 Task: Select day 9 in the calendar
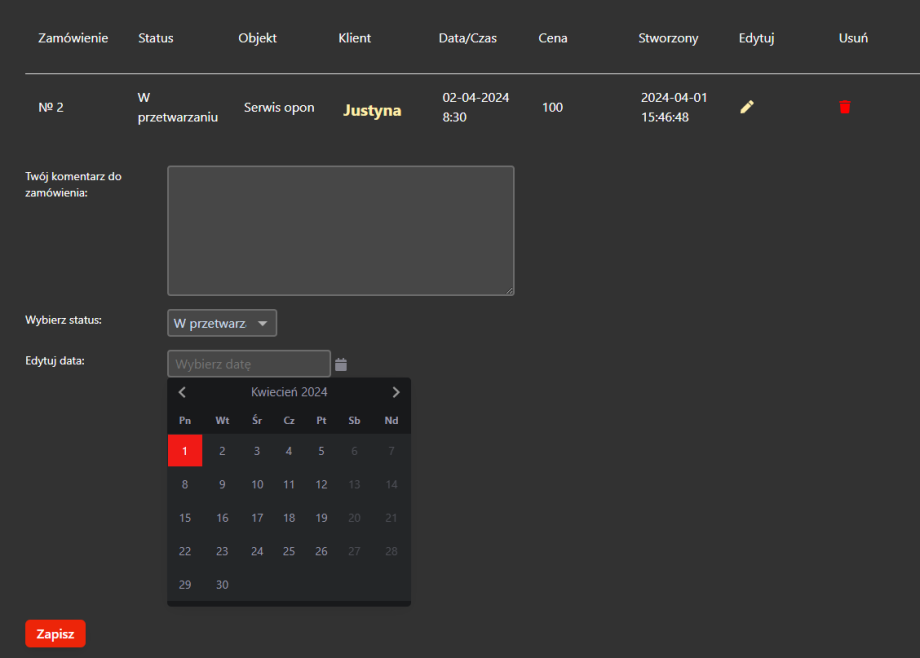tap(222, 485)
